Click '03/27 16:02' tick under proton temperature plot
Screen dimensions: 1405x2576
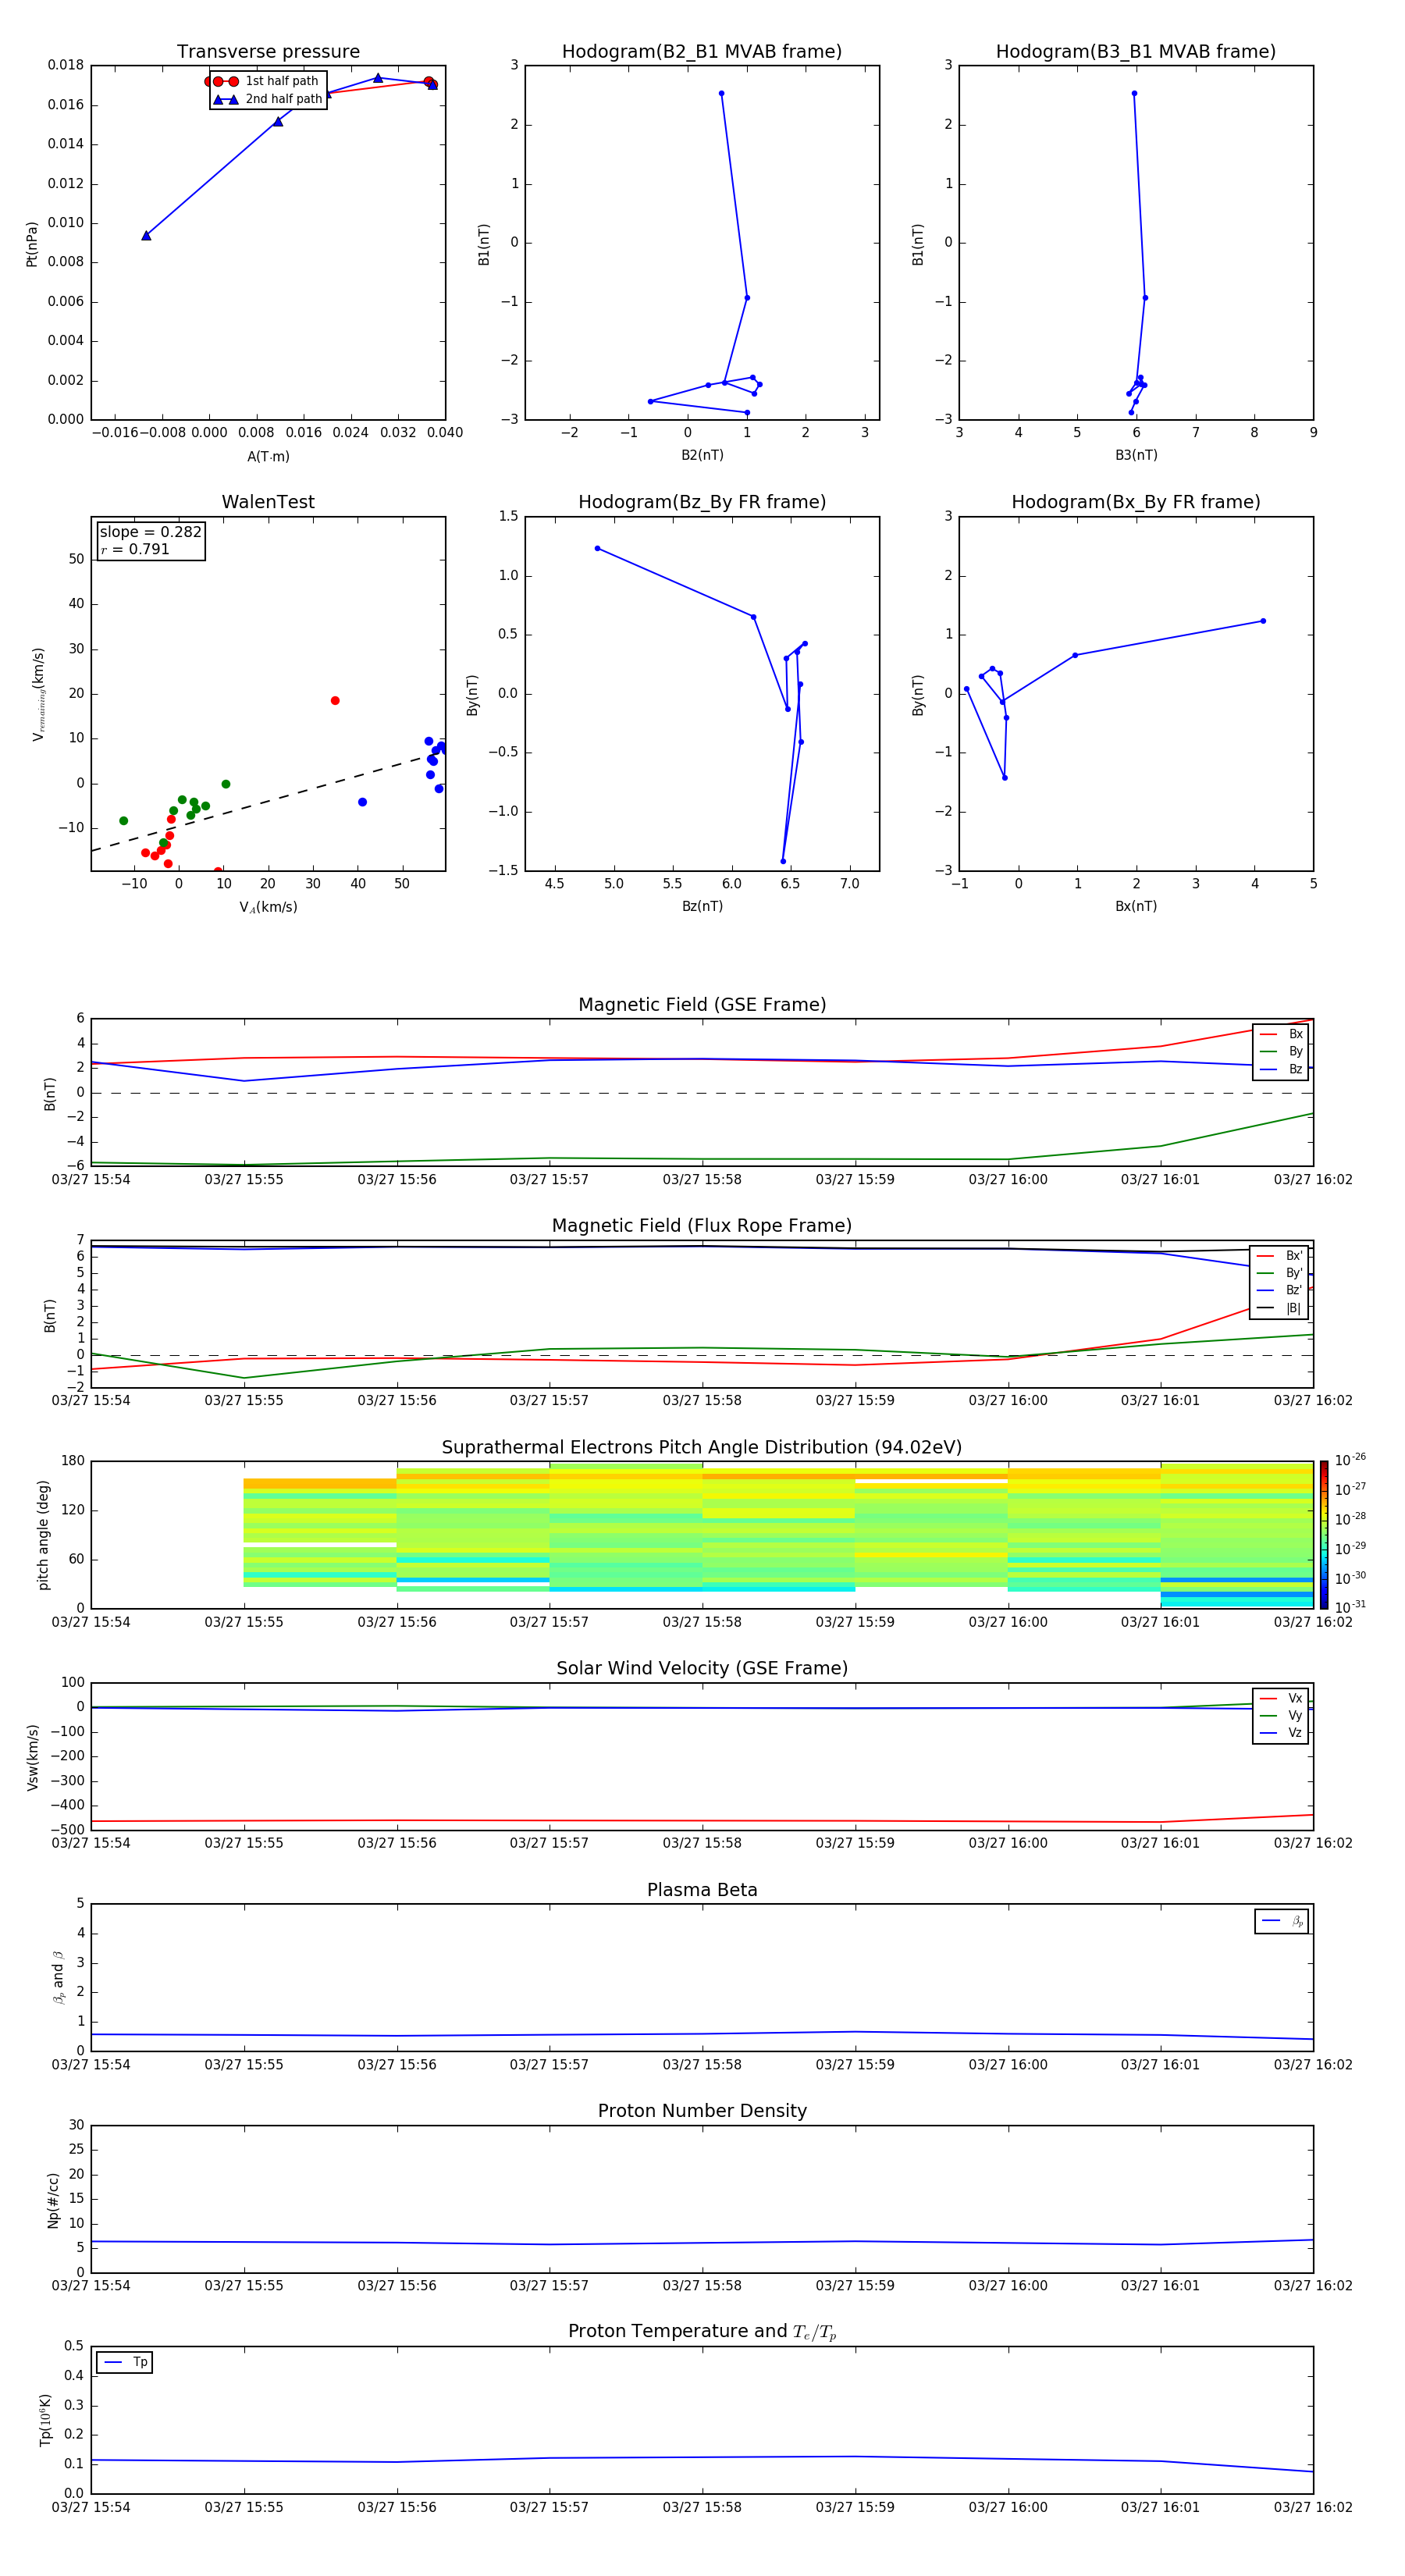point(1313,2507)
